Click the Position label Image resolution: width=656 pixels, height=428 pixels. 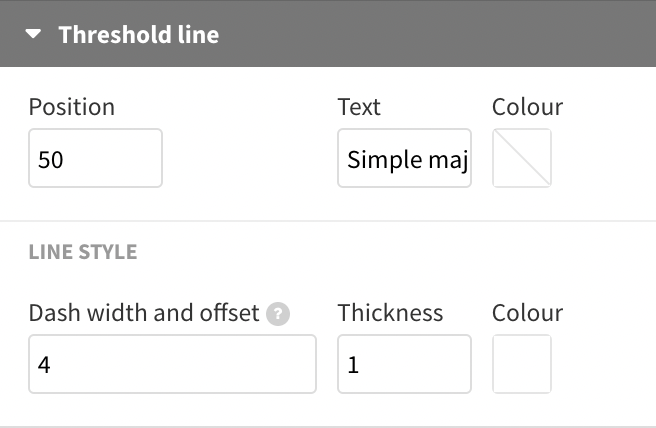72,107
